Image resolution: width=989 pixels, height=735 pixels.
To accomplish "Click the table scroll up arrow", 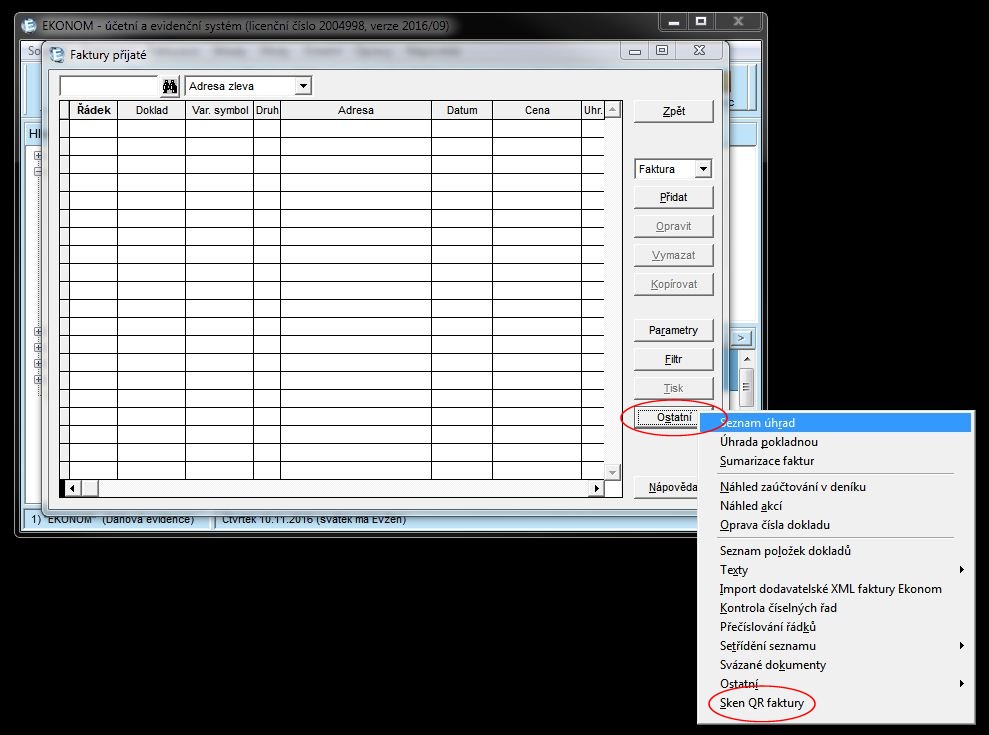I will click(612, 109).
